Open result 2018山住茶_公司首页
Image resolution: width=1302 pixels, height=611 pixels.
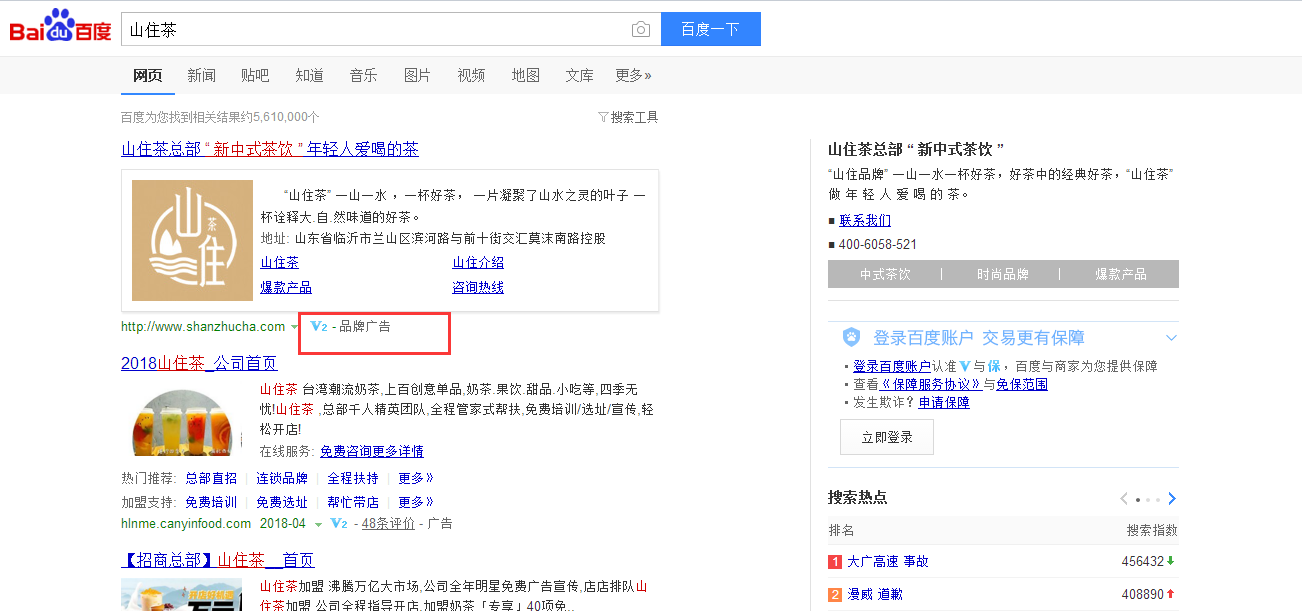[x=199, y=363]
